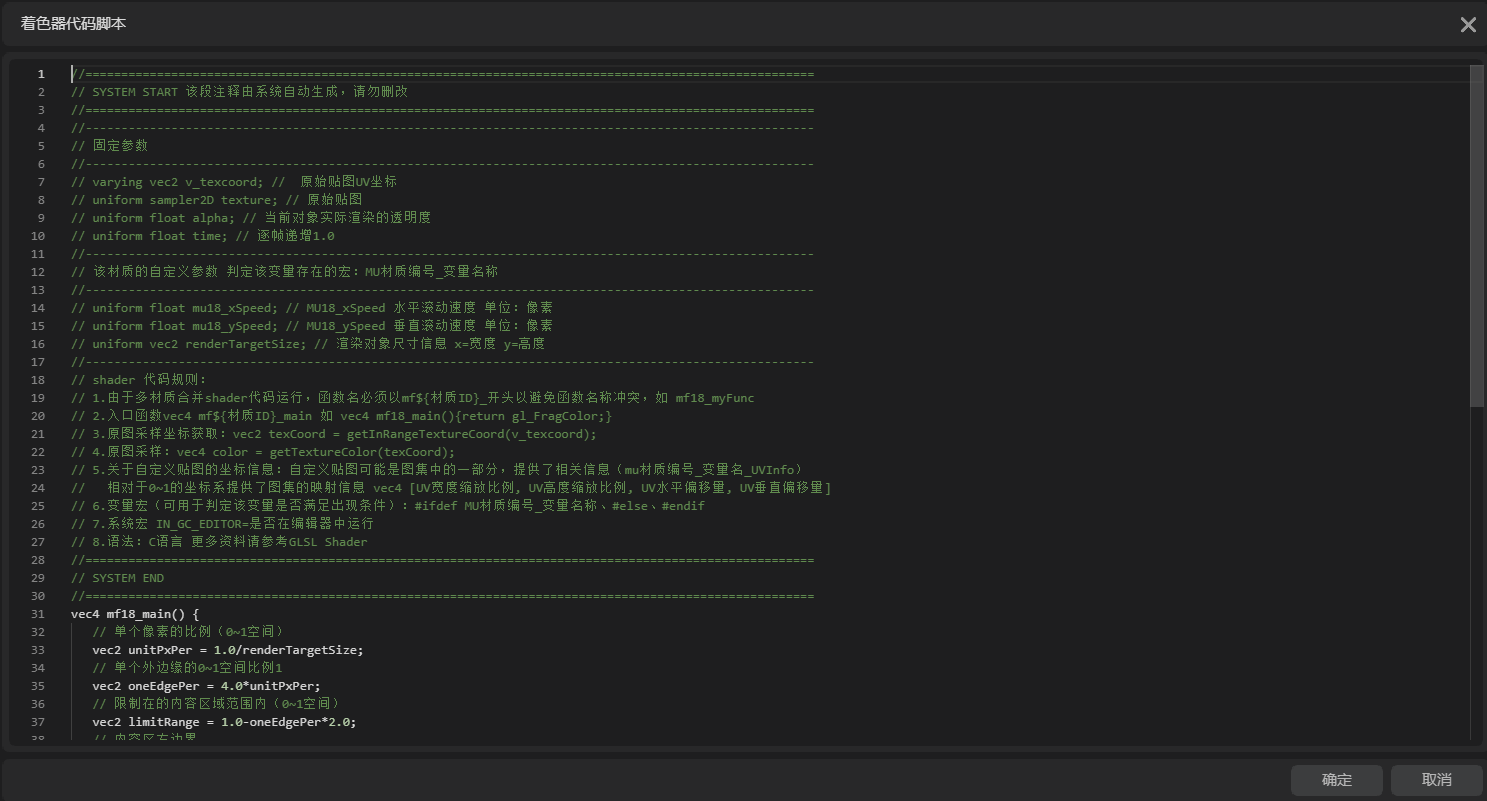Click comment '// 单个外边缘的0~1空间比例1'
This screenshot has height=801, width=1487.
click(187, 668)
